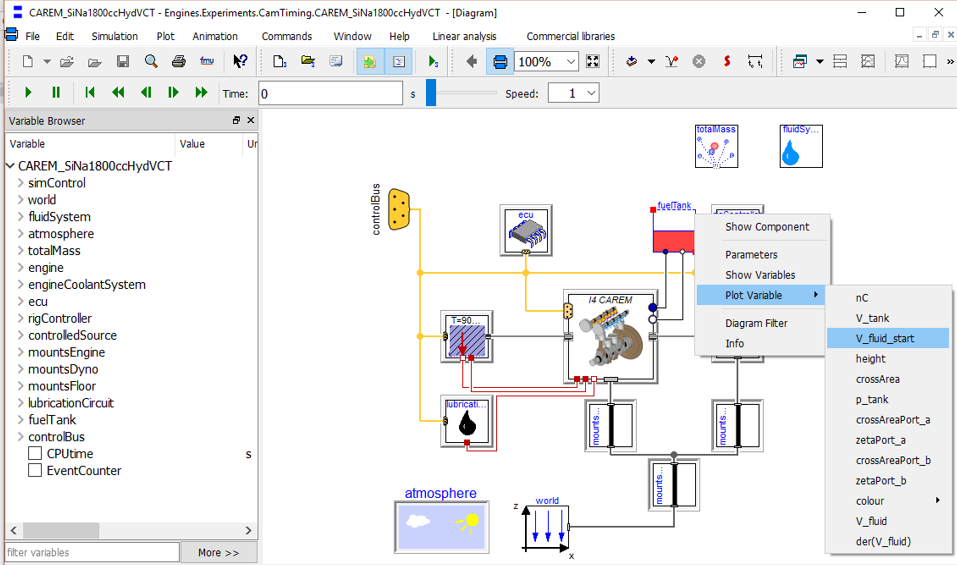The width and height of the screenshot is (957, 565).
Task: Expand the colour submenu arrow
Action: click(x=937, y=500)
